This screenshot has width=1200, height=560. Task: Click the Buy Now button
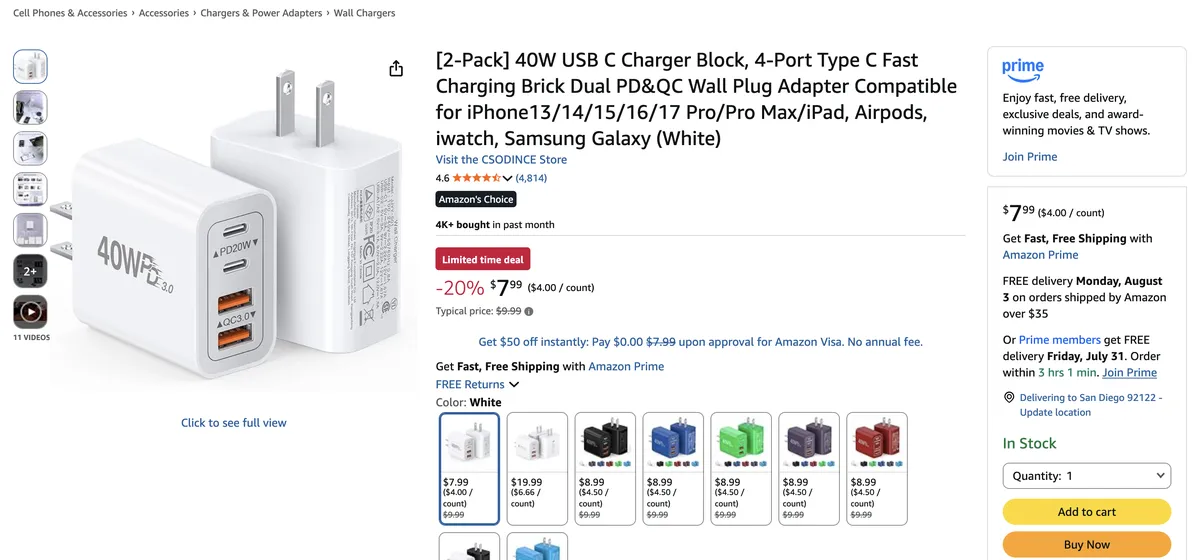(x=1087, y=545)
